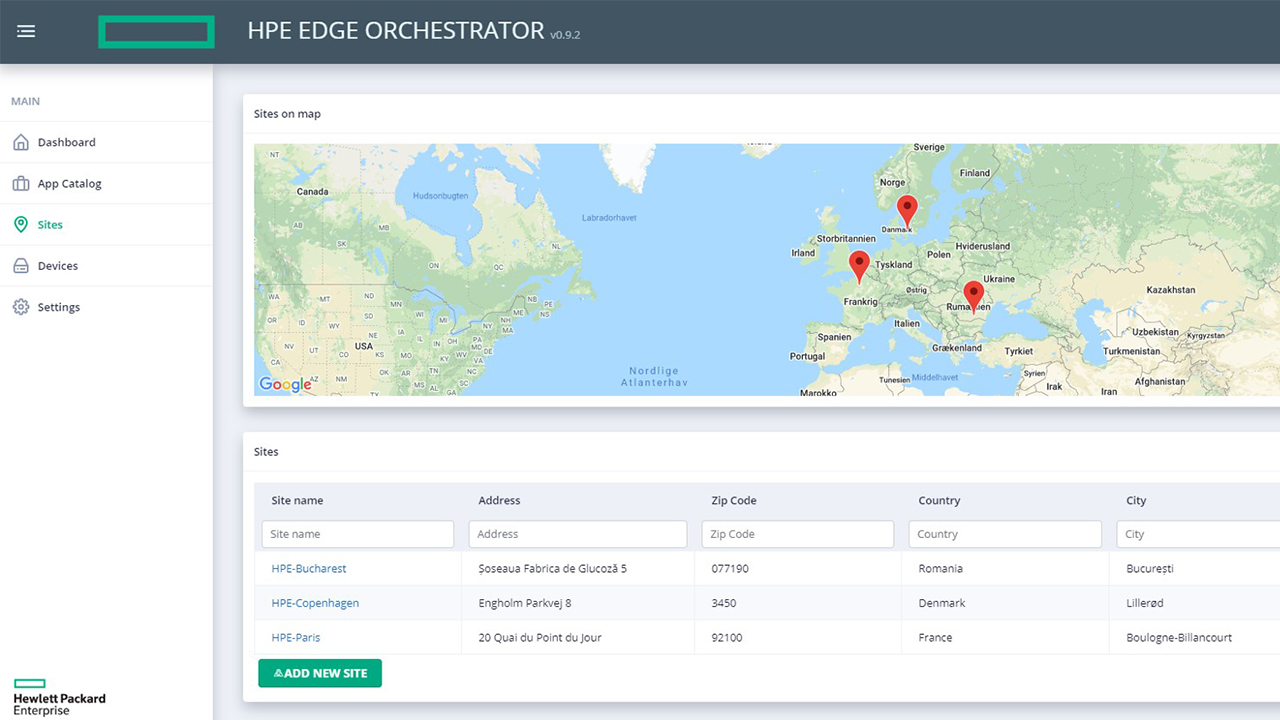
Task: Click the Add New Site button
Action: coord(320,673)
